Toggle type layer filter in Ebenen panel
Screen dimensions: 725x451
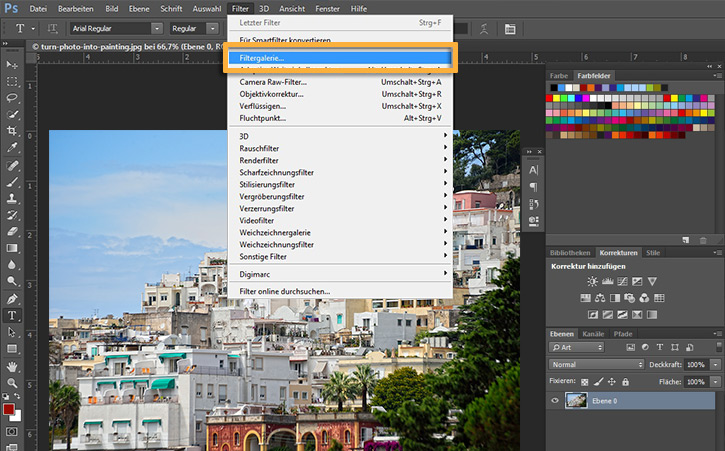click(x=660, y=347)
